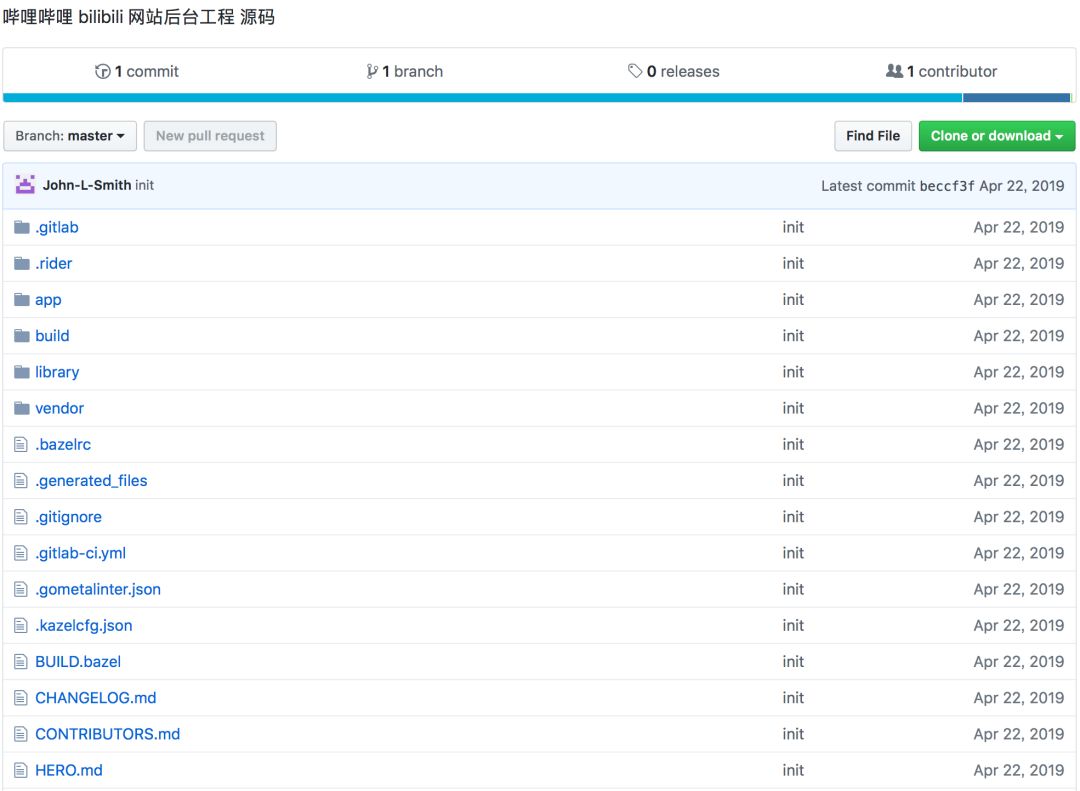Click the .kazelcfg.json file icon
The width and height of the screenshot is (1080, 791).
(21, 626)
